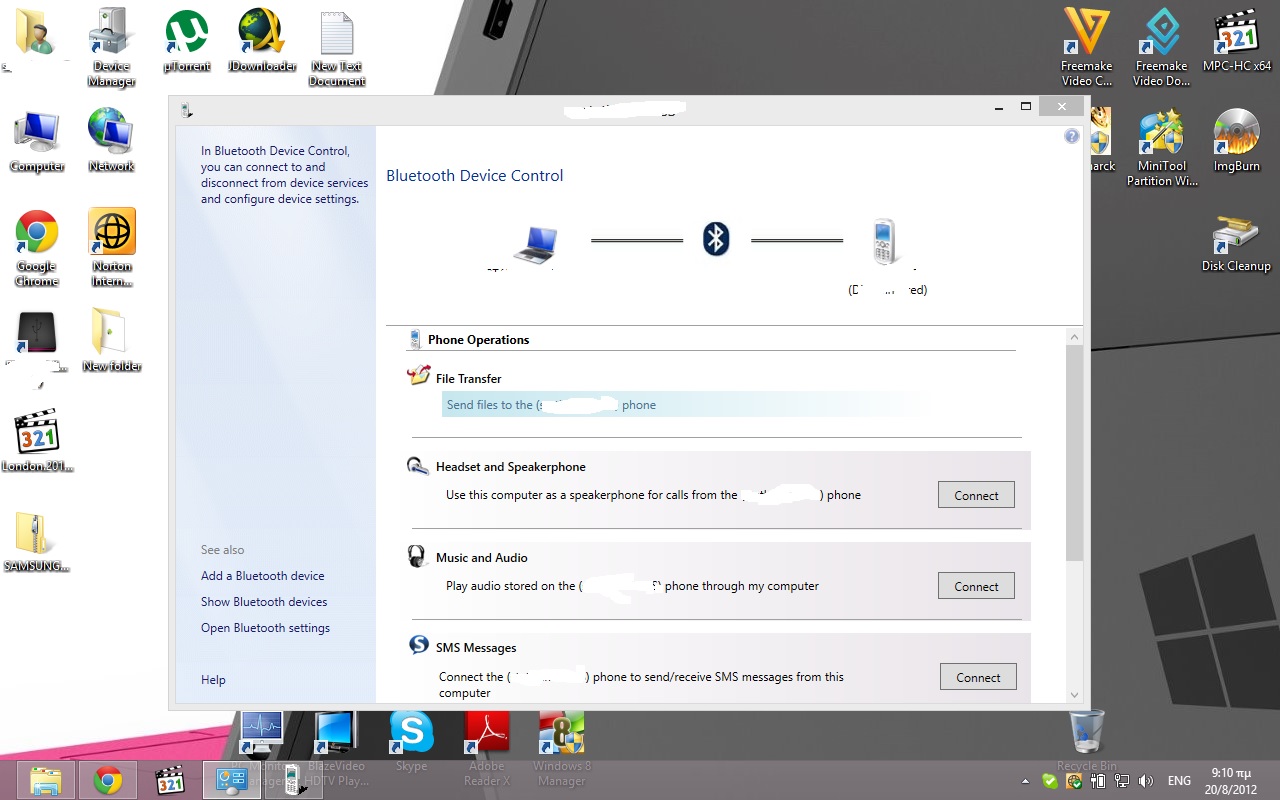Click the help question mark icon
This screenshot has width=1280, height=800.
pyautogui.click(x=1072, y=136)
